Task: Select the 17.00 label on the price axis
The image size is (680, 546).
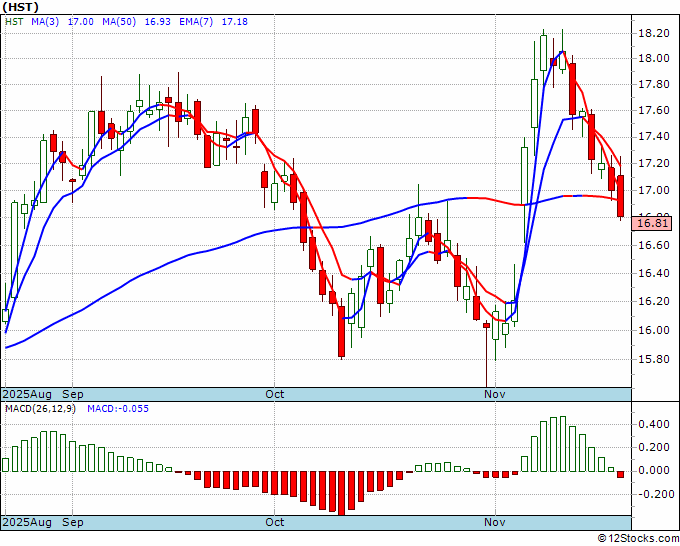Action: (654, 190)
